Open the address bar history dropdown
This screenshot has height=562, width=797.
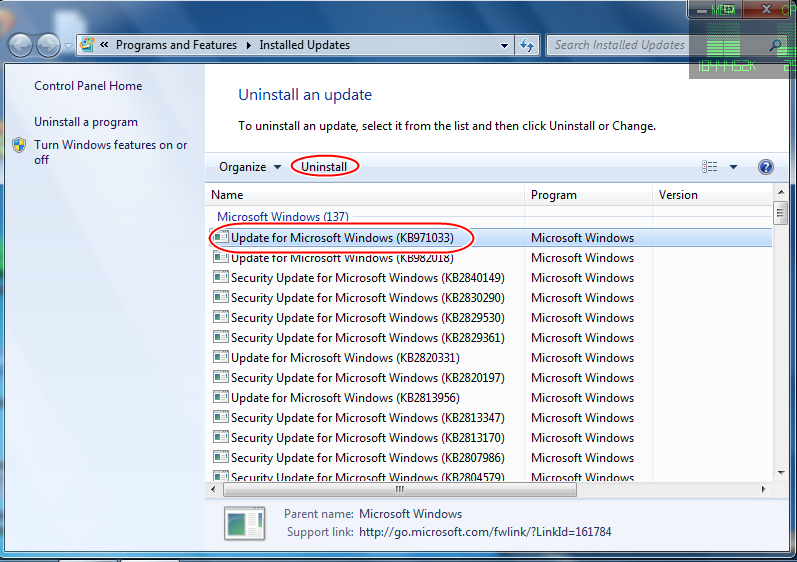504,45
